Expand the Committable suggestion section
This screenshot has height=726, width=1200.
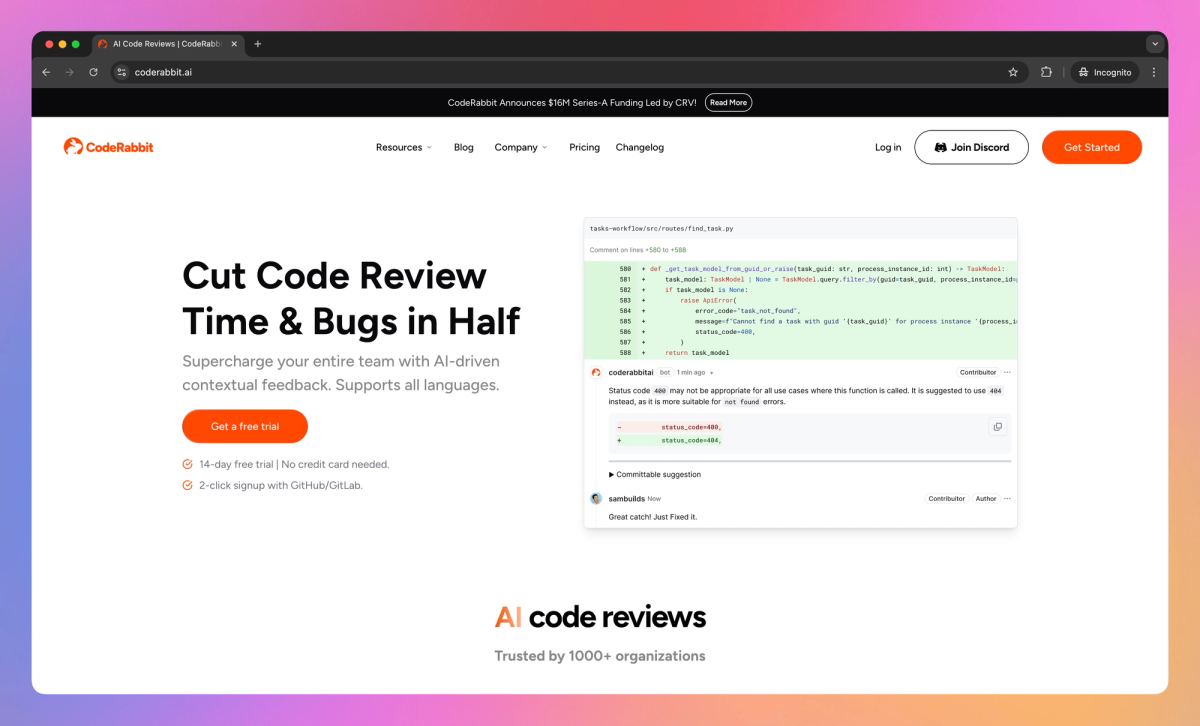click(x=655, y=474)
